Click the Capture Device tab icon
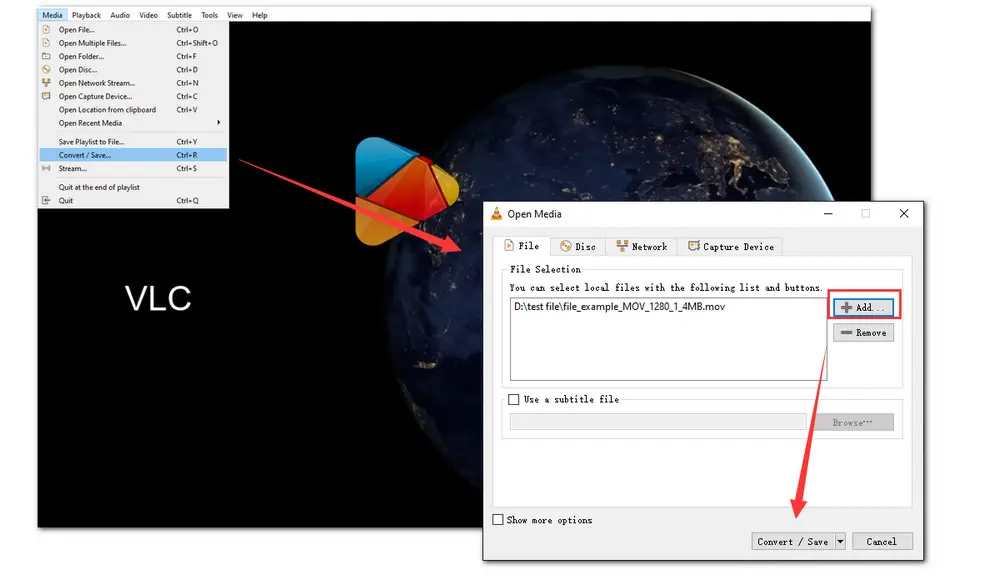This screenshot has height=580, width=1000. [693, 246]
